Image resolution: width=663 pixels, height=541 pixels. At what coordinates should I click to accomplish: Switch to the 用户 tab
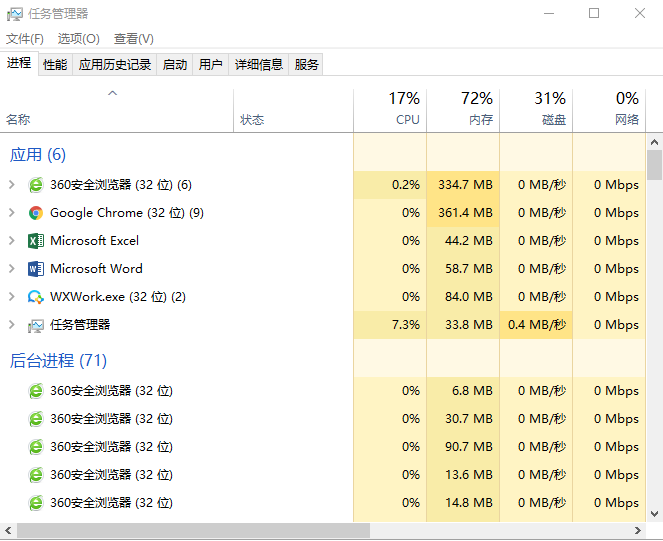click(211, 65)
